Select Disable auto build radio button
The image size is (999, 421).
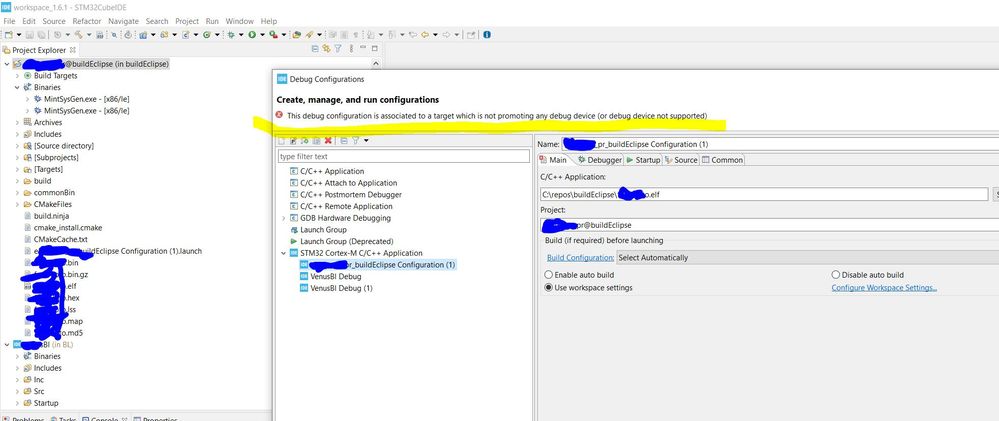(x=836, y=275)
